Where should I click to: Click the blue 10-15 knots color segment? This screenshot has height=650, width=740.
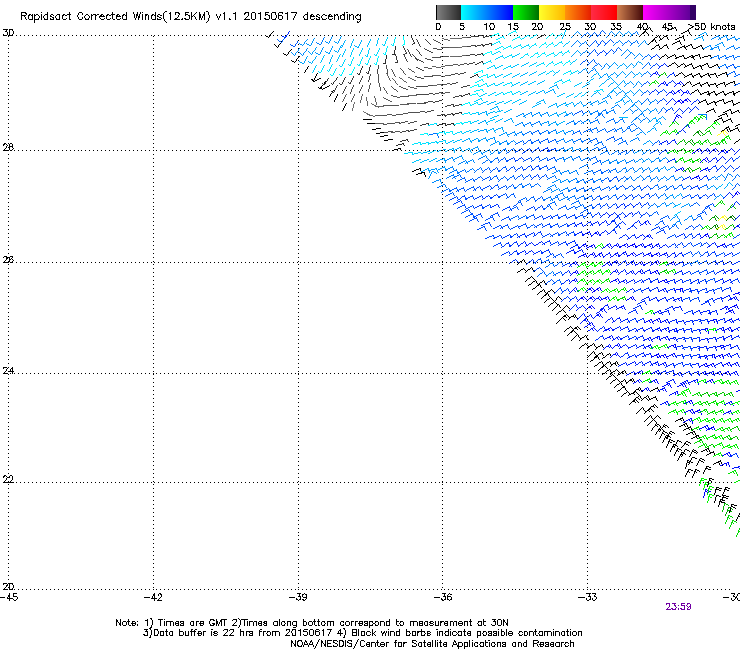point(500,12)
